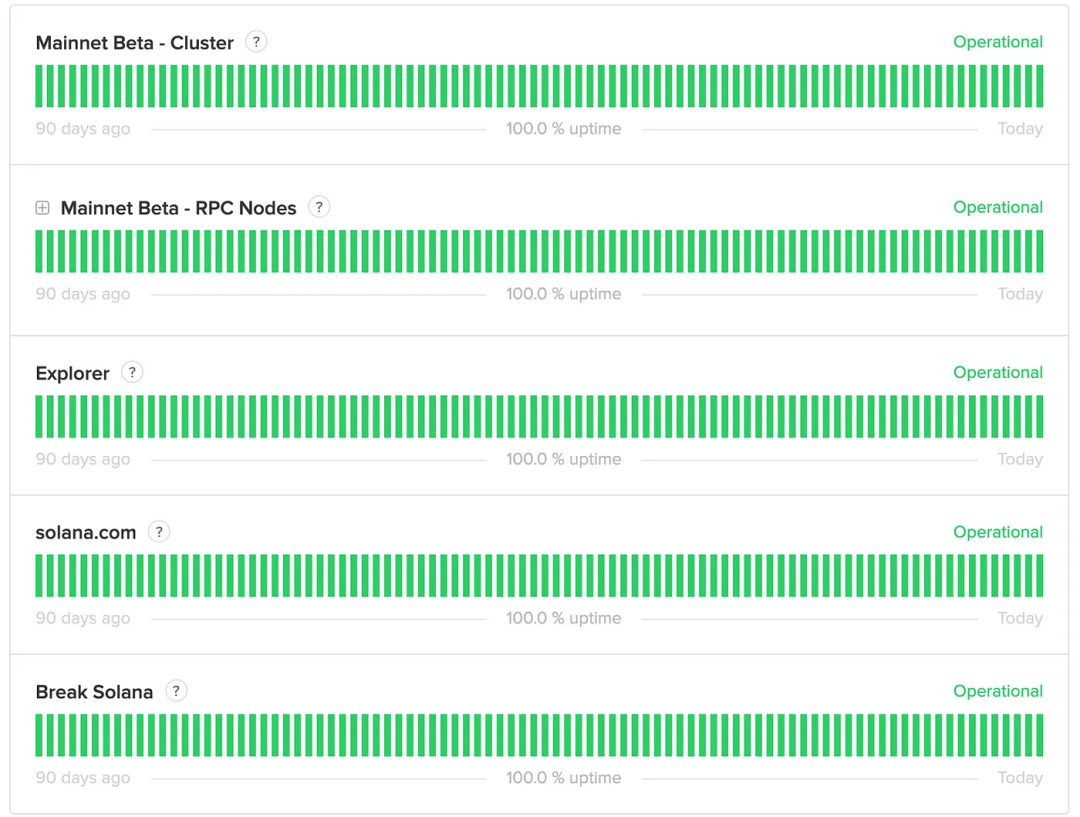Click uptime percentage under solana.com
Image resolution: width=1080 pixels, height=817 pixels.
563,619
